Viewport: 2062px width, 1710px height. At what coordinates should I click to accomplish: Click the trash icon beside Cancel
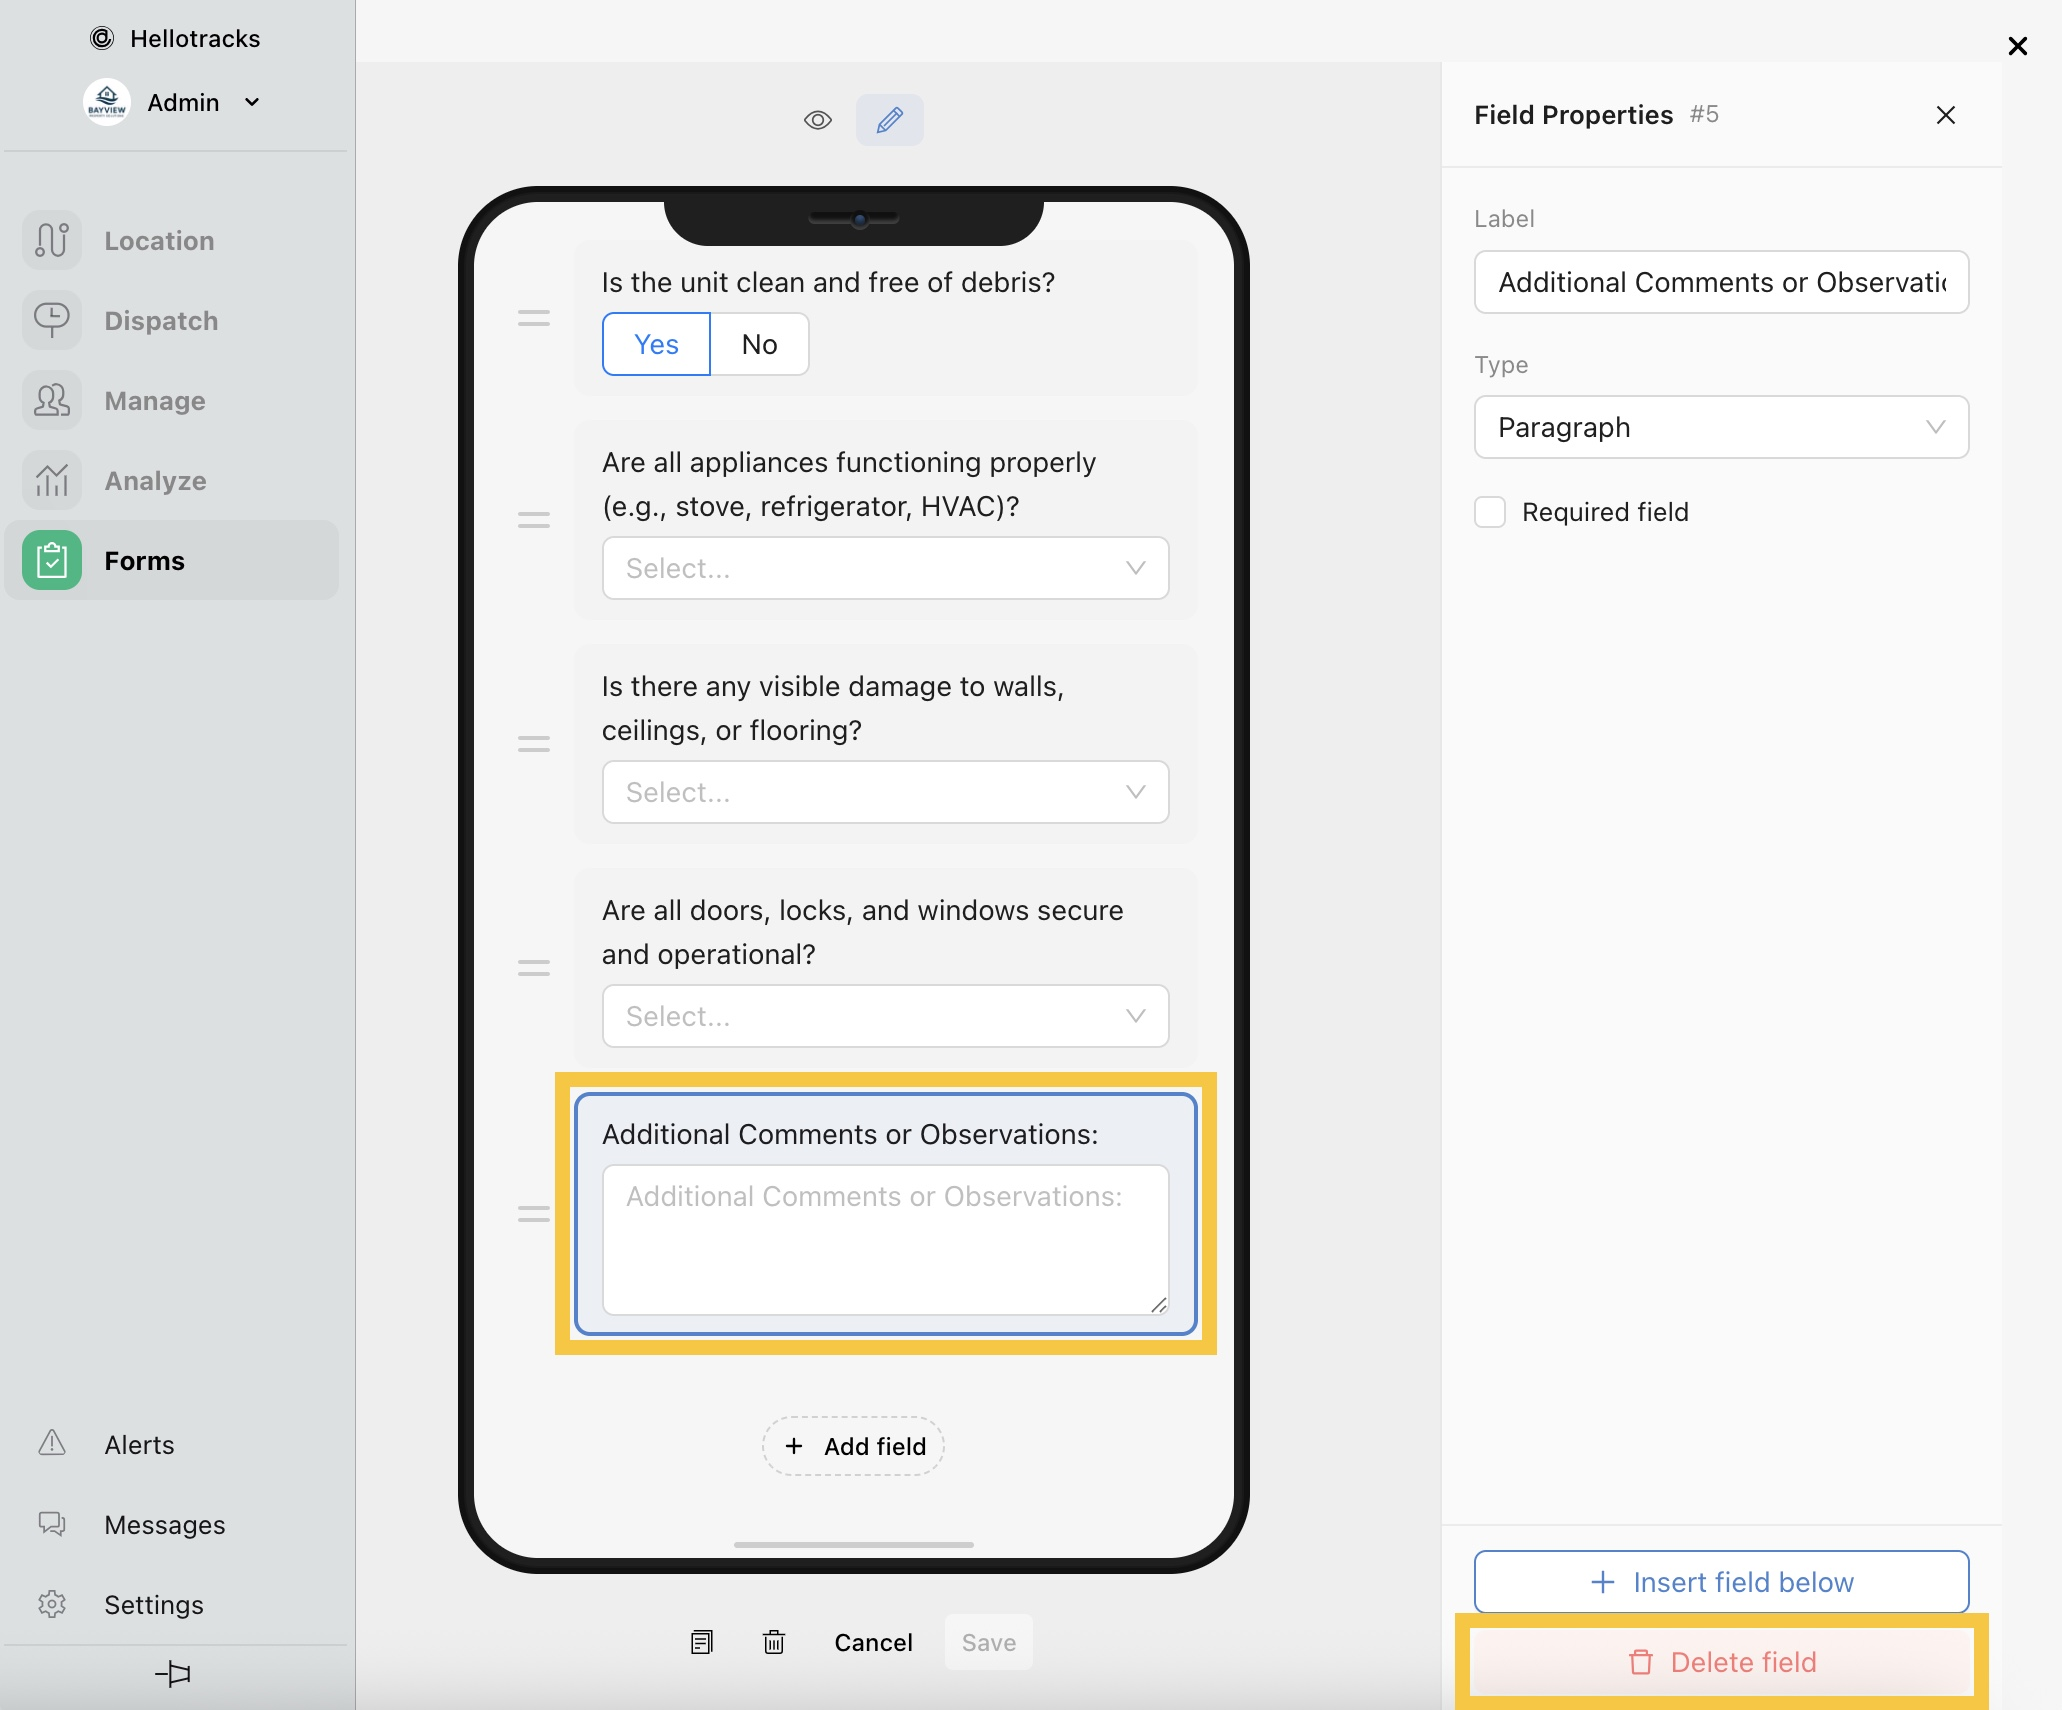[x=773, y=1642]
